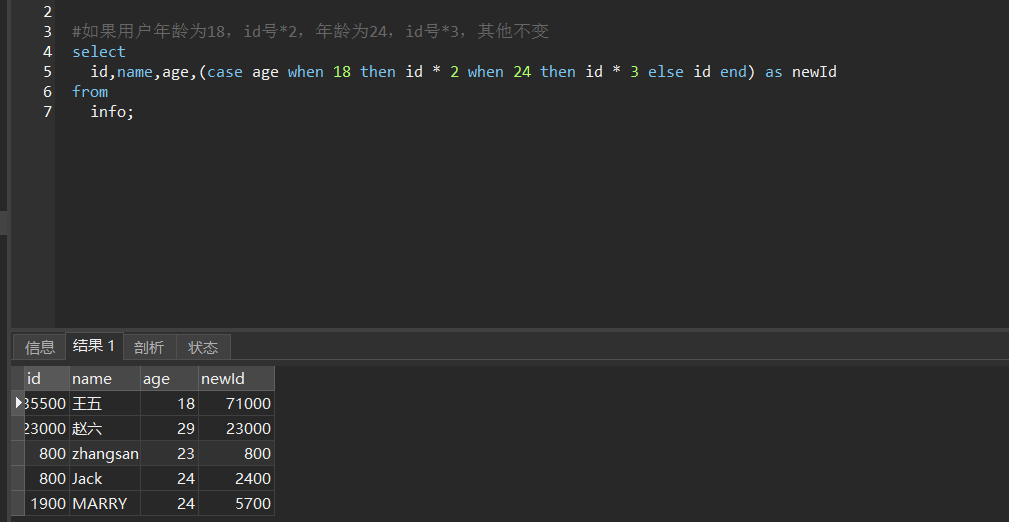Image resolution: width=1009 pixels, height=522 pixels.
Task: Click the newId column header
Action: (x=236, y=378)
